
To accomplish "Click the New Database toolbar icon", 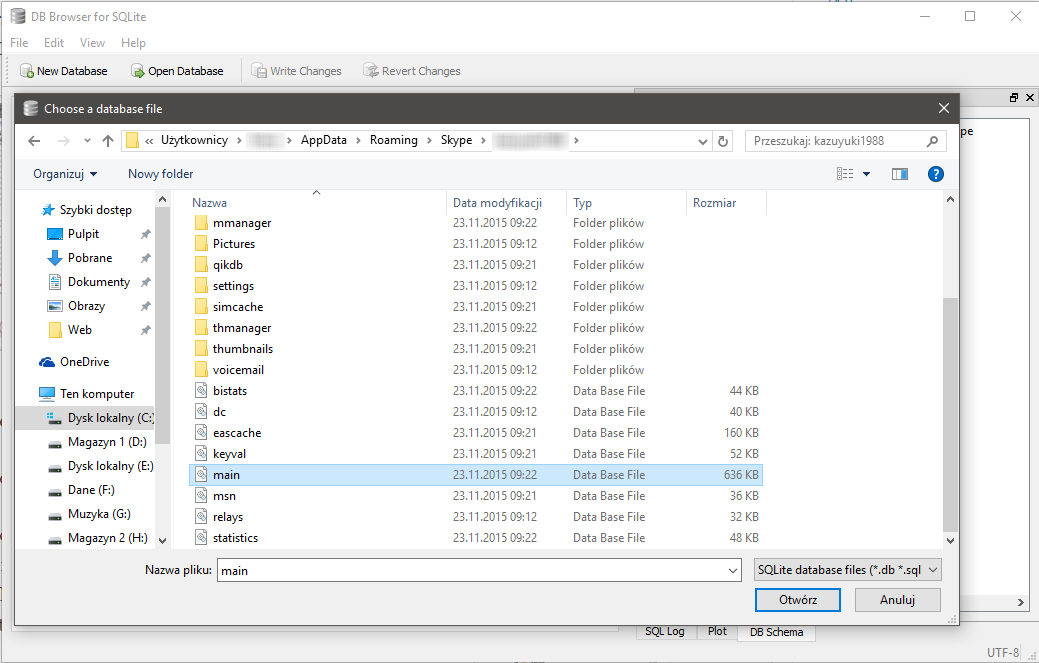I will (27, 71).
